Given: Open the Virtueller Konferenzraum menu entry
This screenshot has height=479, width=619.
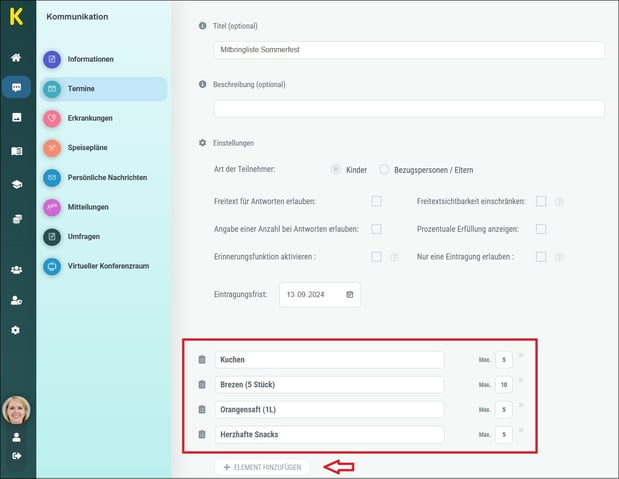Looking at the screenshot, I should coord(103,266).
